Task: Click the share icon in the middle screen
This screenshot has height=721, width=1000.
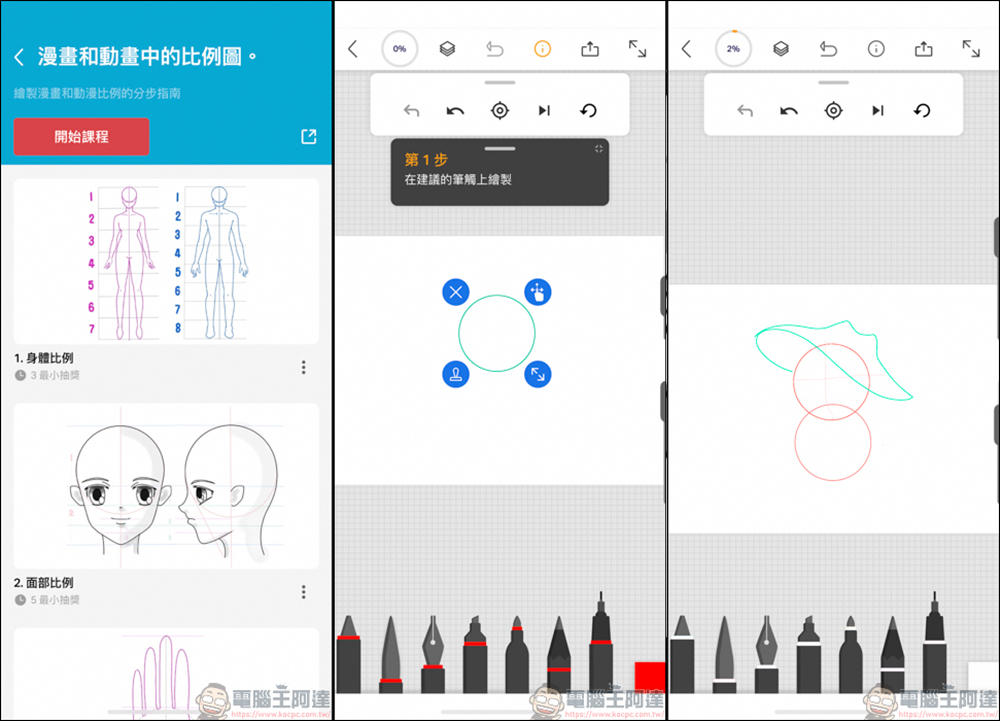Action: tap(590, 48)
